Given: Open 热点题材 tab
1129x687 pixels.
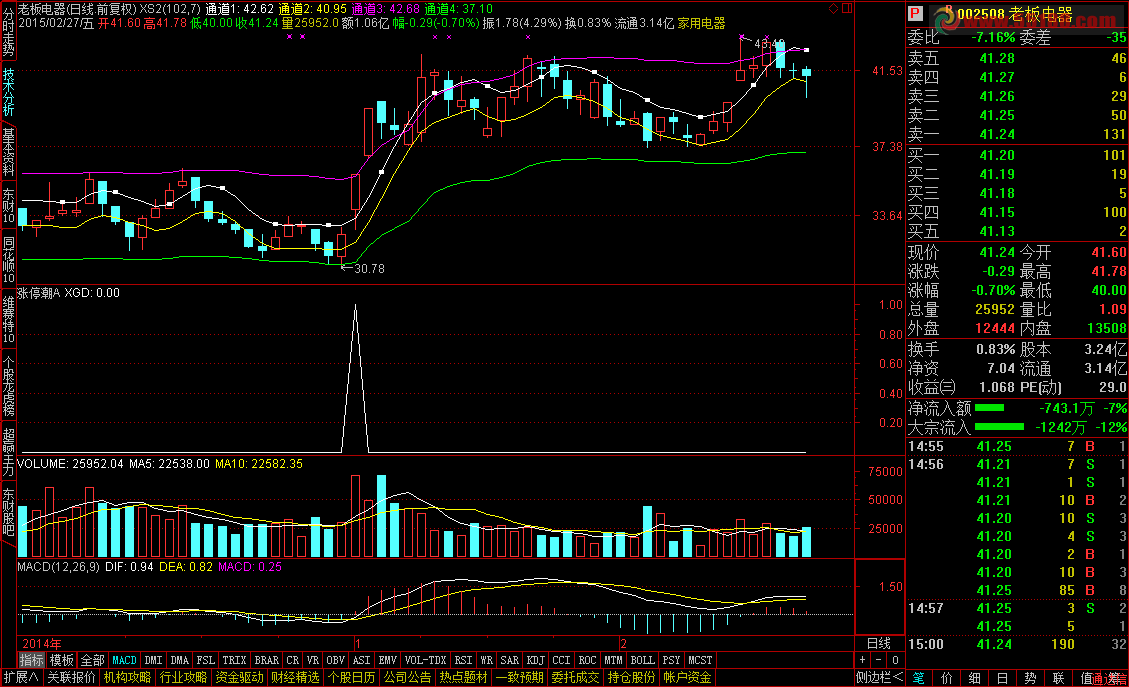Looking at the screenshot, I should [464, 678].
